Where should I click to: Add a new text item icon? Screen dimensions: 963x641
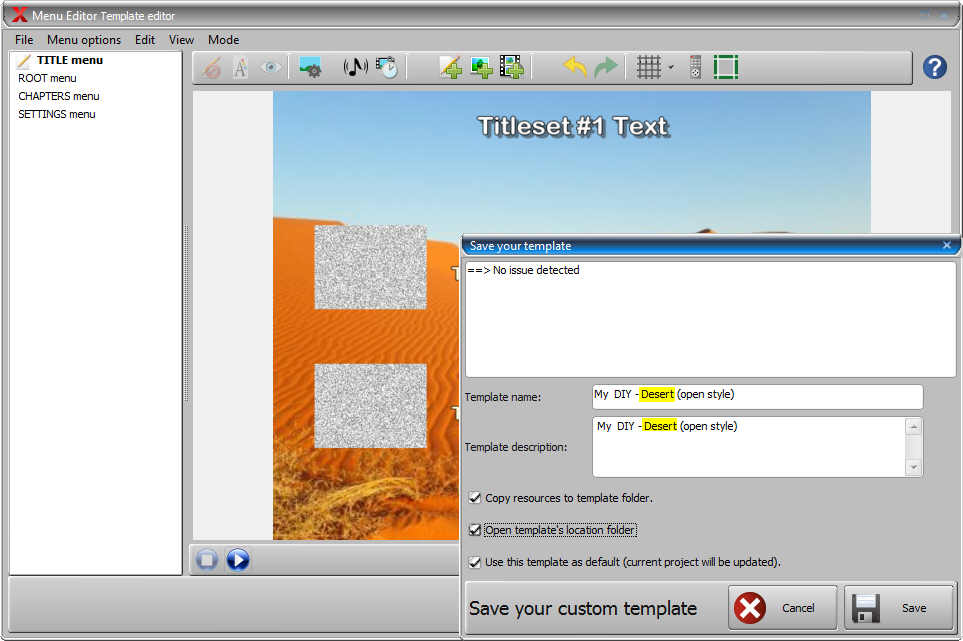(451, 67)
